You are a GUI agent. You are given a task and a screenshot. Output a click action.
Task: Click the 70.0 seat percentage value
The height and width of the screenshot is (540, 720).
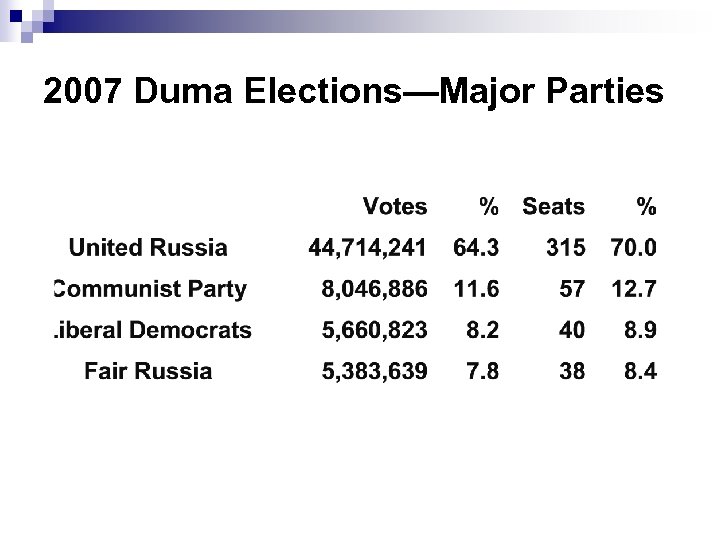634,248
